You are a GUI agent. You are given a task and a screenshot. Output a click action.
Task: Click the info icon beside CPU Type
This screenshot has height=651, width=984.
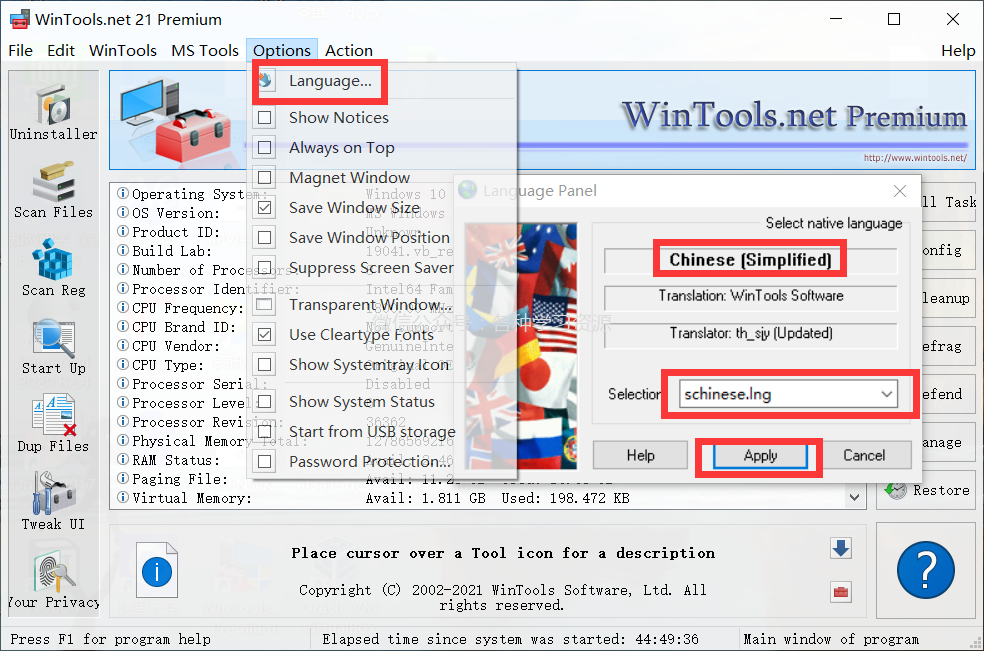click(123, 364)
